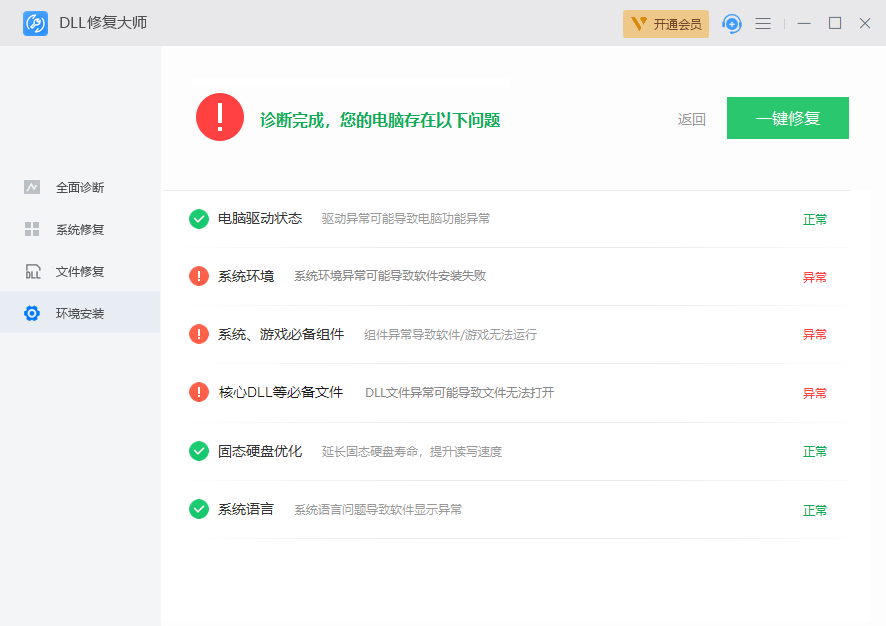Click the DLL修复大师 app logo icon

tap(36, 23)
